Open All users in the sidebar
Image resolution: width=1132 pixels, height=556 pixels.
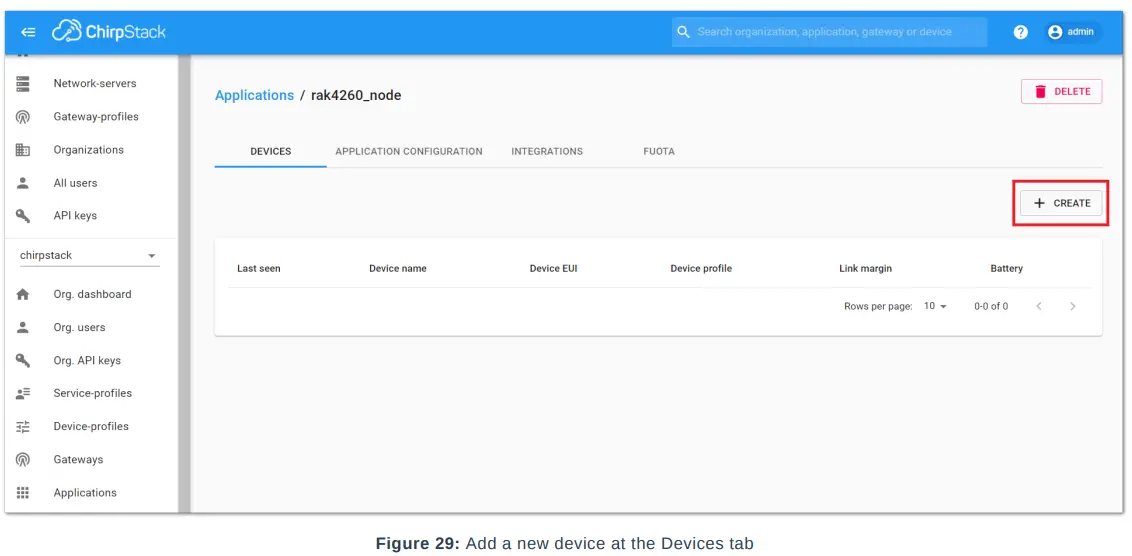click(91, 183)
